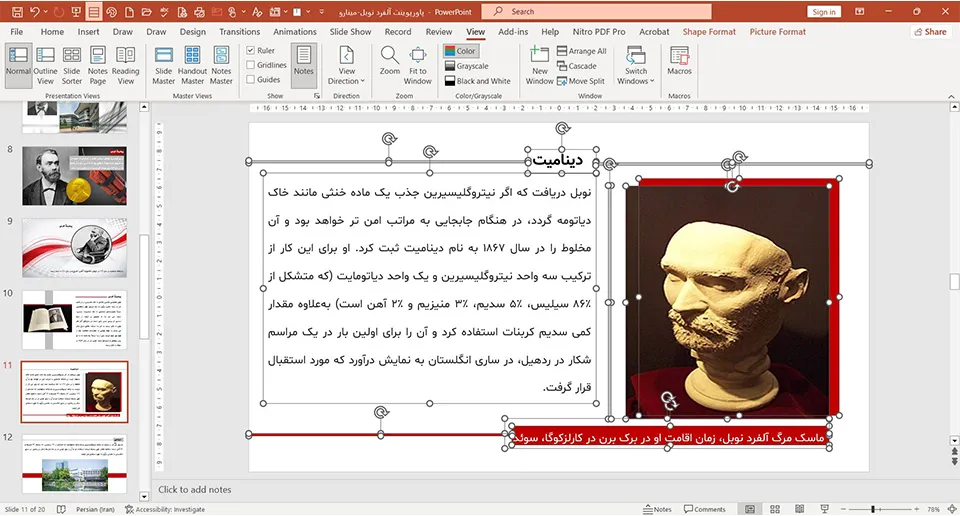The width and height of the screenshot is (960, 516).
Task: Open the Design tab
Action: 192,32
